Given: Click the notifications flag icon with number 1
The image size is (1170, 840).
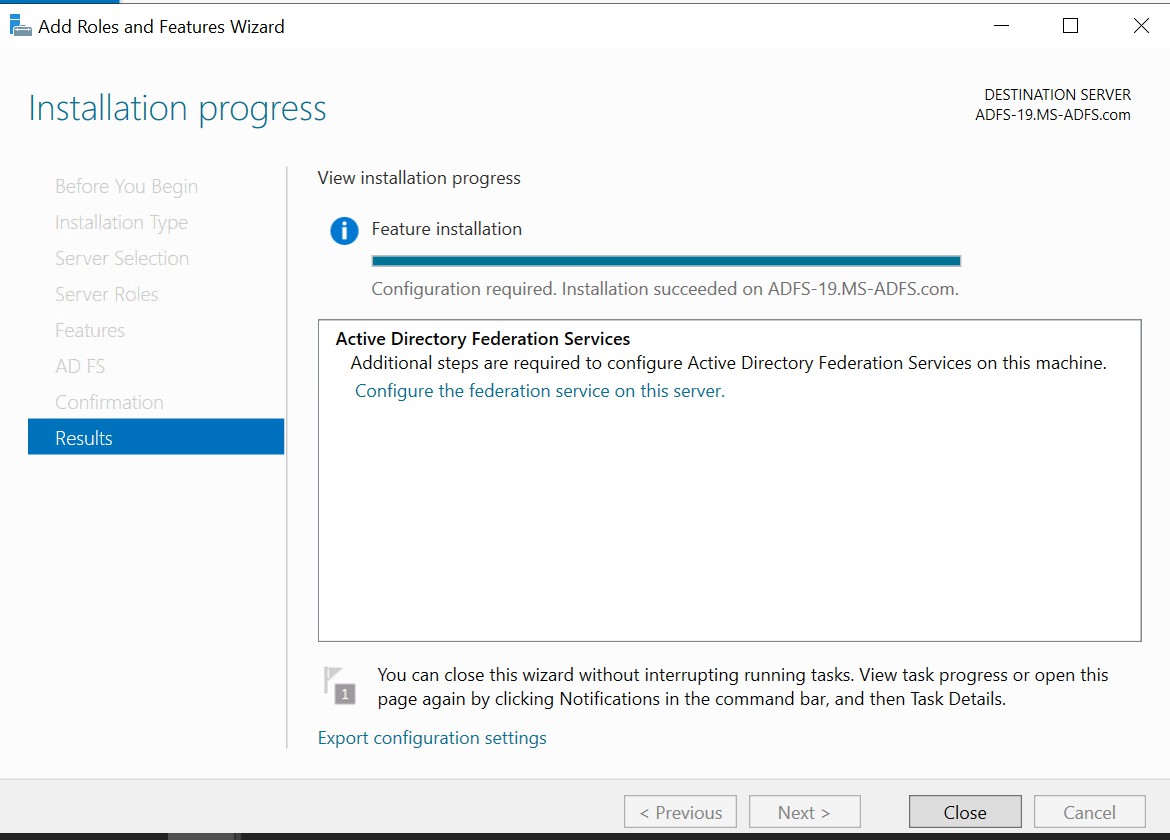Looking at the screenshot, I should [340, 686].
